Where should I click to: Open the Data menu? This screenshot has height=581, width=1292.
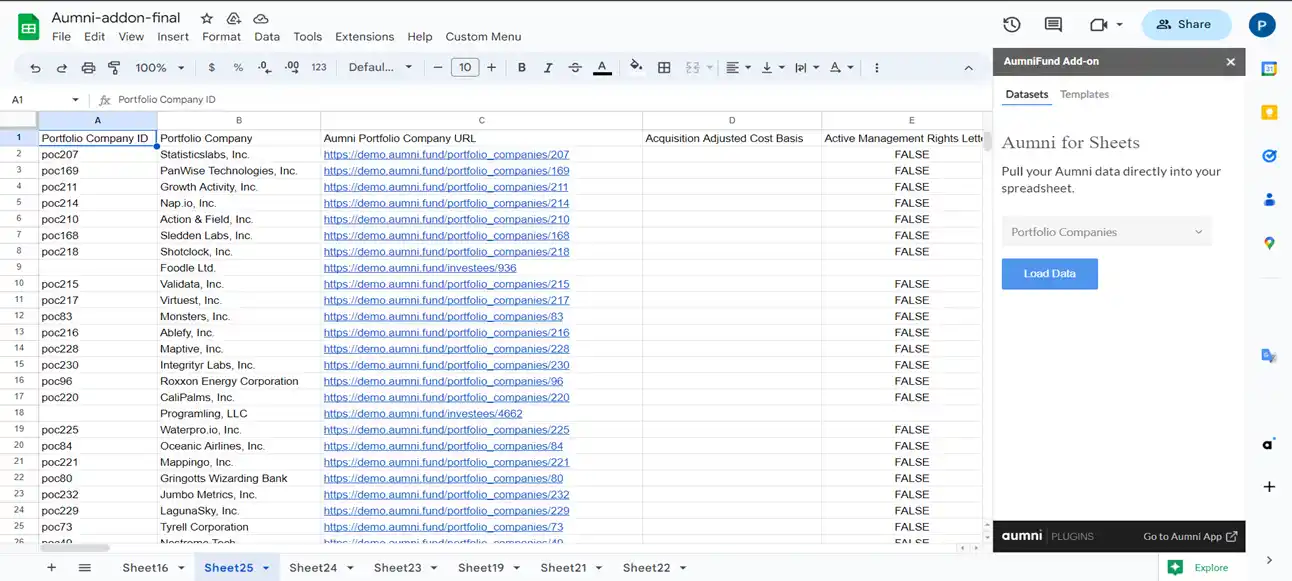[x=267, y=37]
